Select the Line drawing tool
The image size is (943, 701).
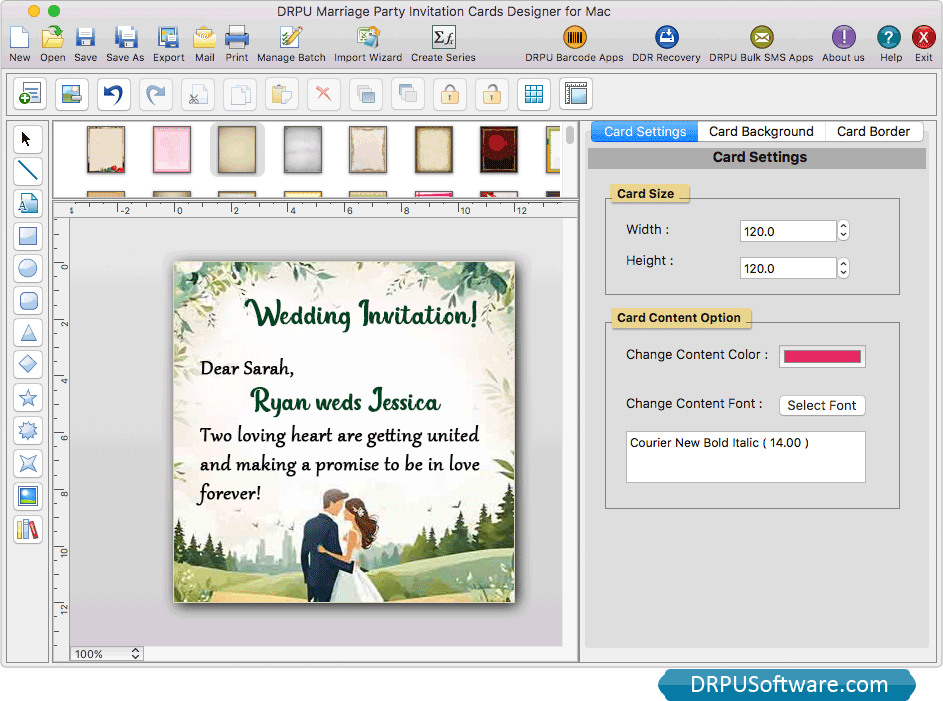[27, 171]
